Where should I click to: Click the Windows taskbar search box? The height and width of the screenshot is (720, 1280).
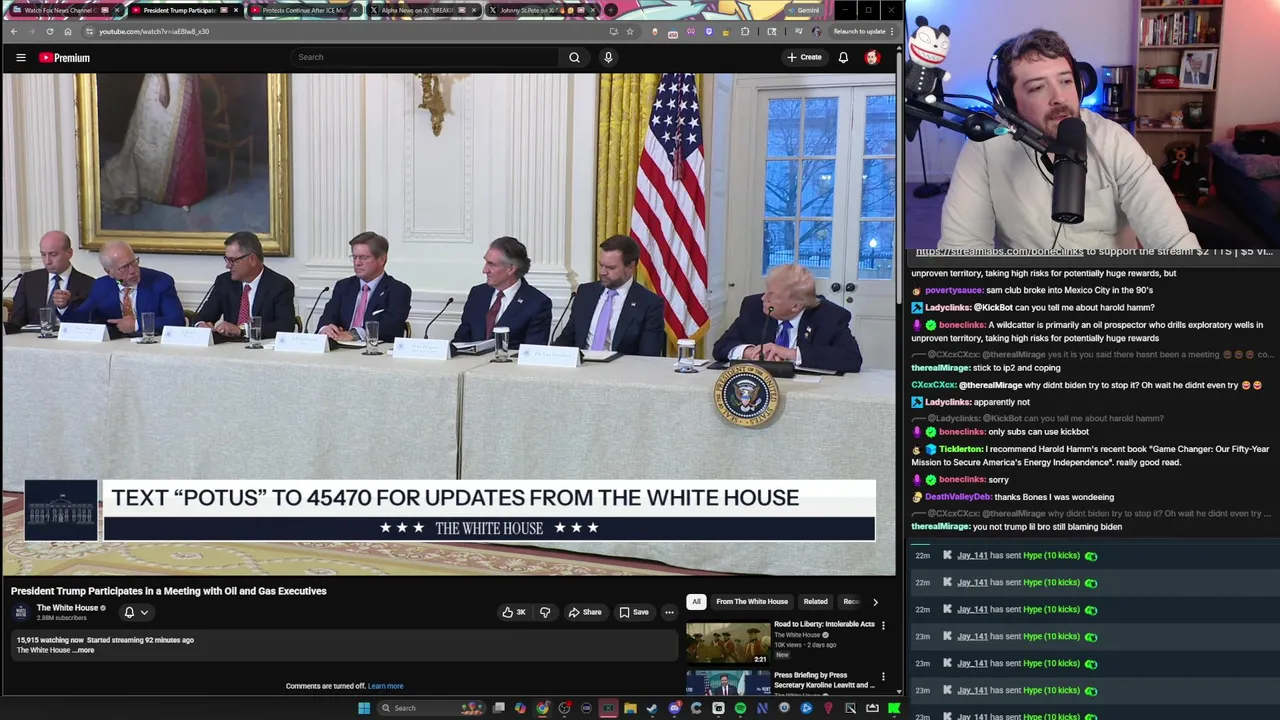(x=430, y=708)
